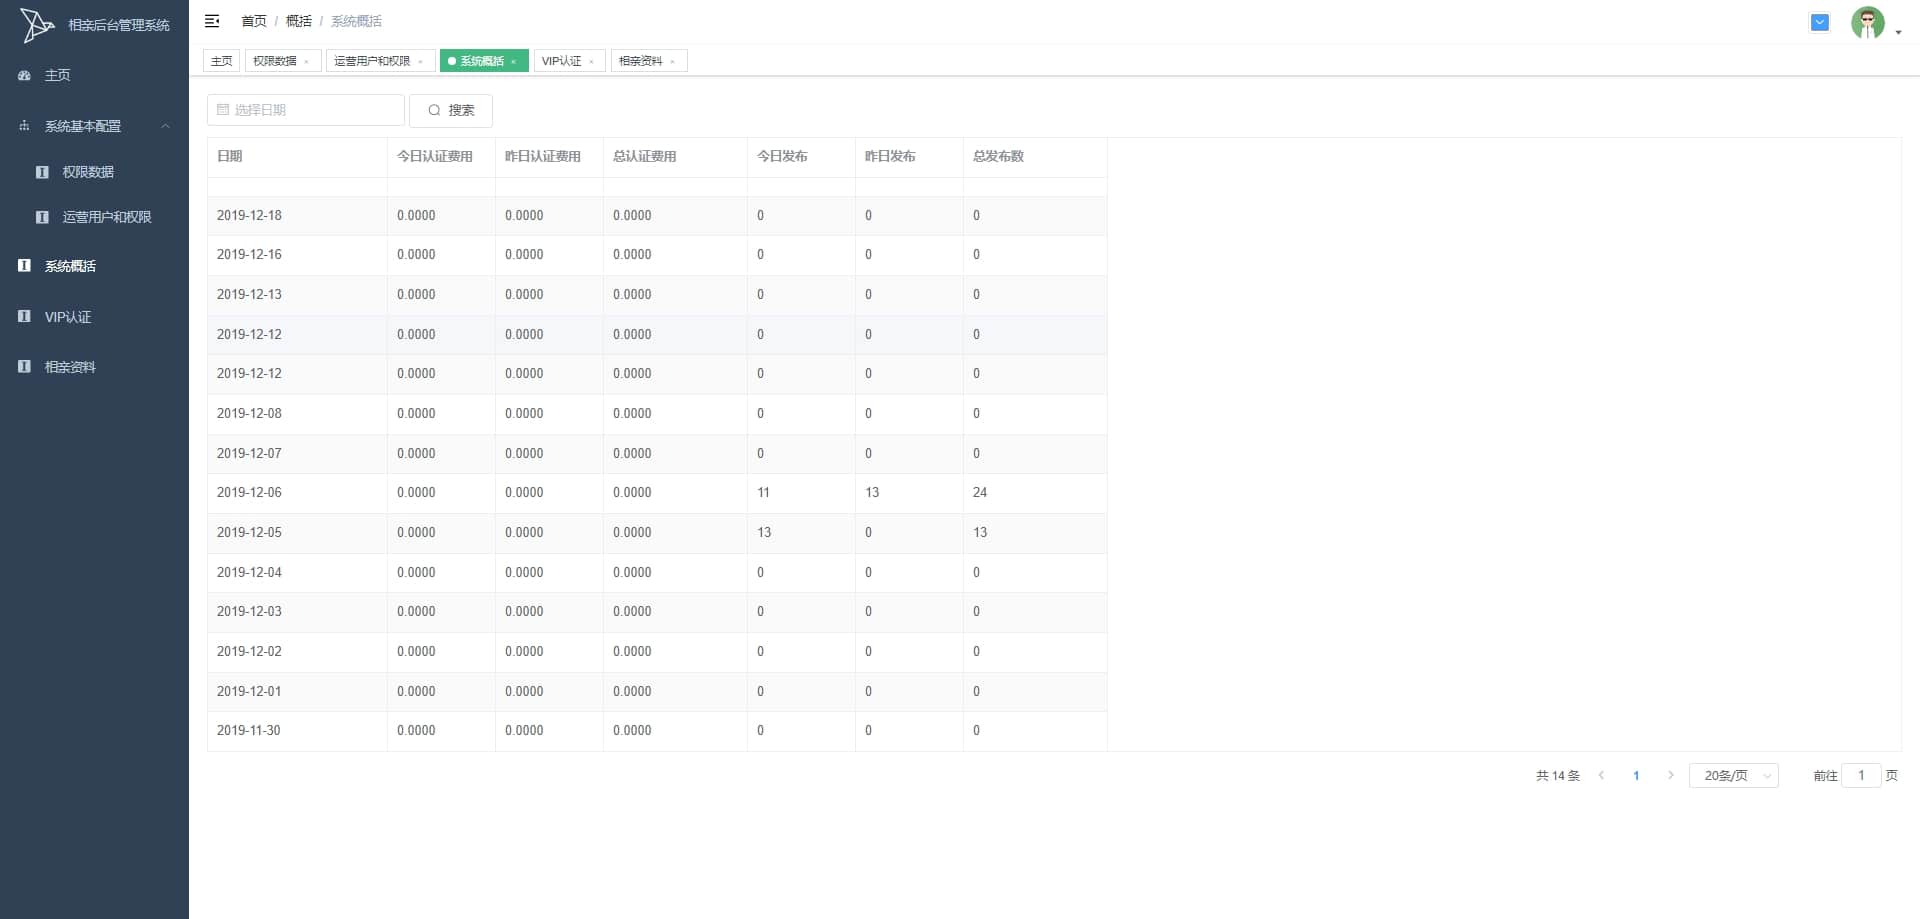Viewport: 1920px width, 919px height.
Task: Click the 24 value in 总发布数
Action: click(980, 492)
